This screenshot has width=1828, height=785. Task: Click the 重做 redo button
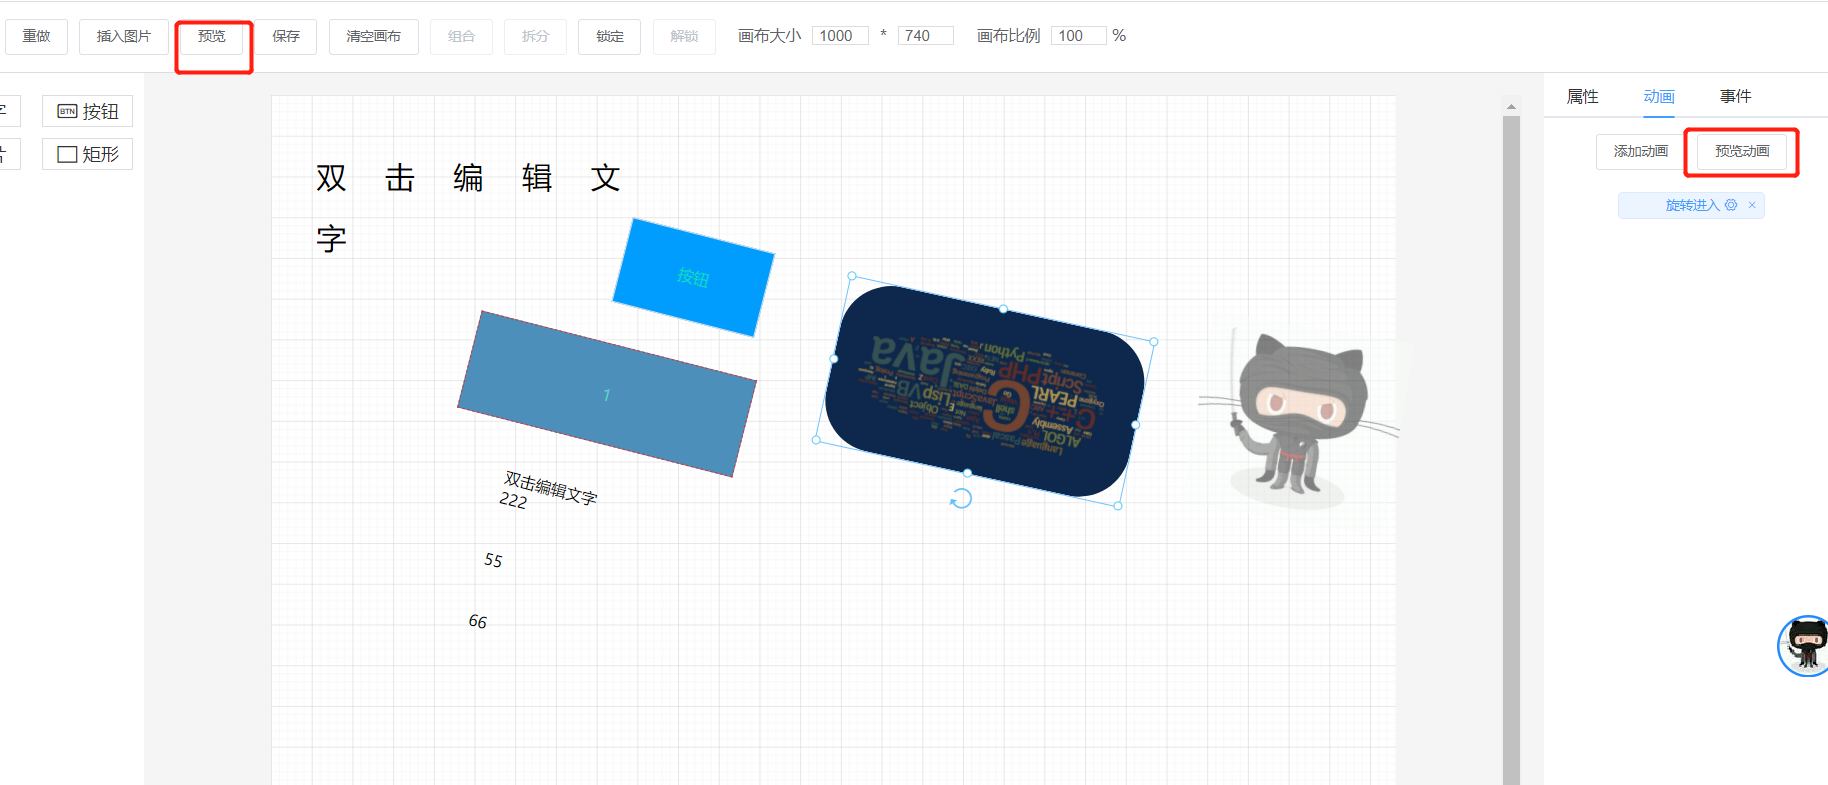point(36,36)
